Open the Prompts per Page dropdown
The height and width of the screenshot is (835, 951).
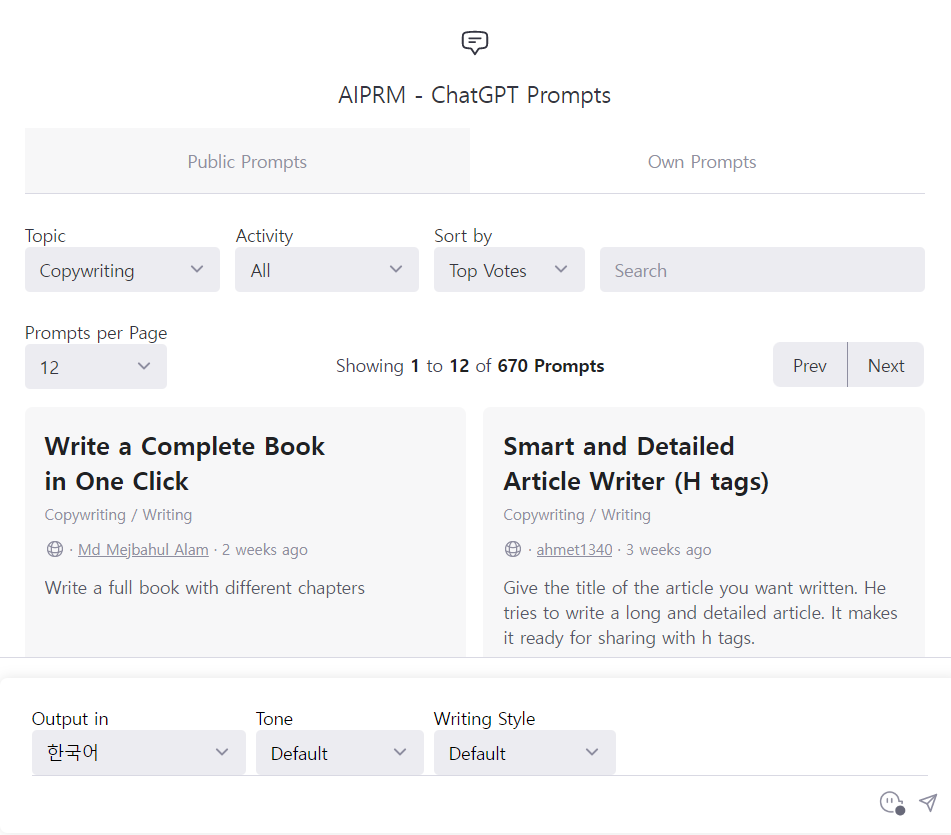96,367
